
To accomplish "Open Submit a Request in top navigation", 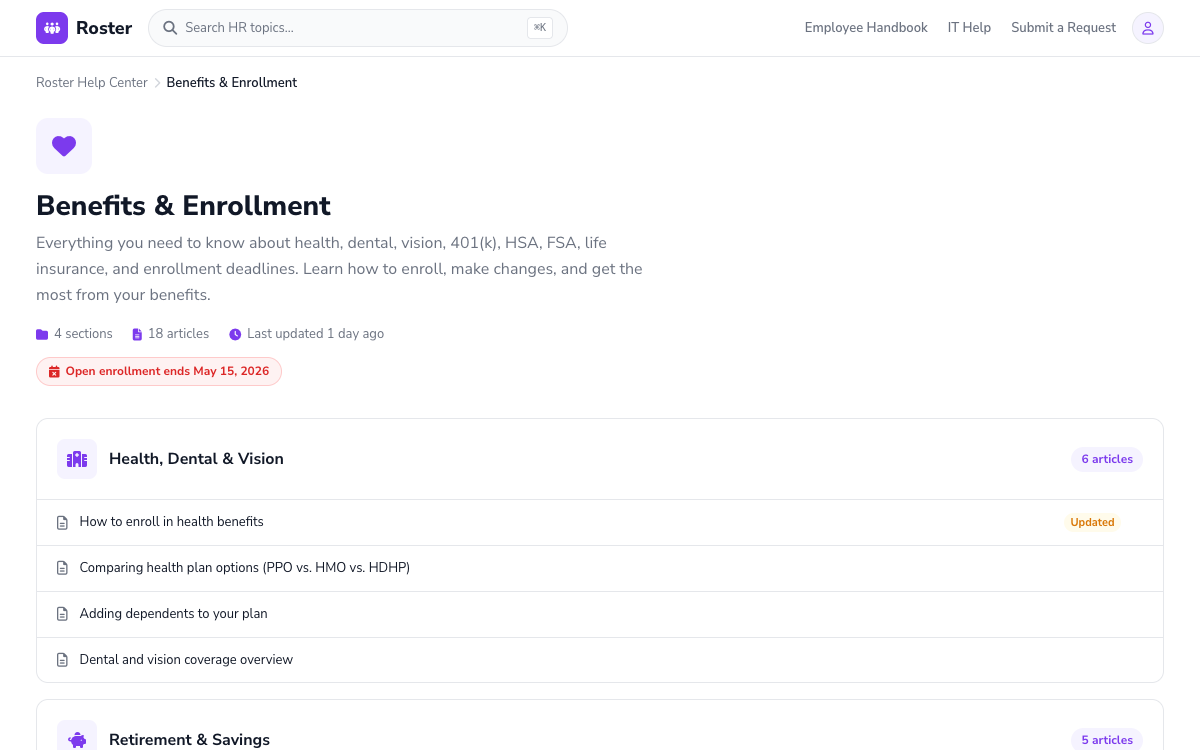I will (1063, 28).
